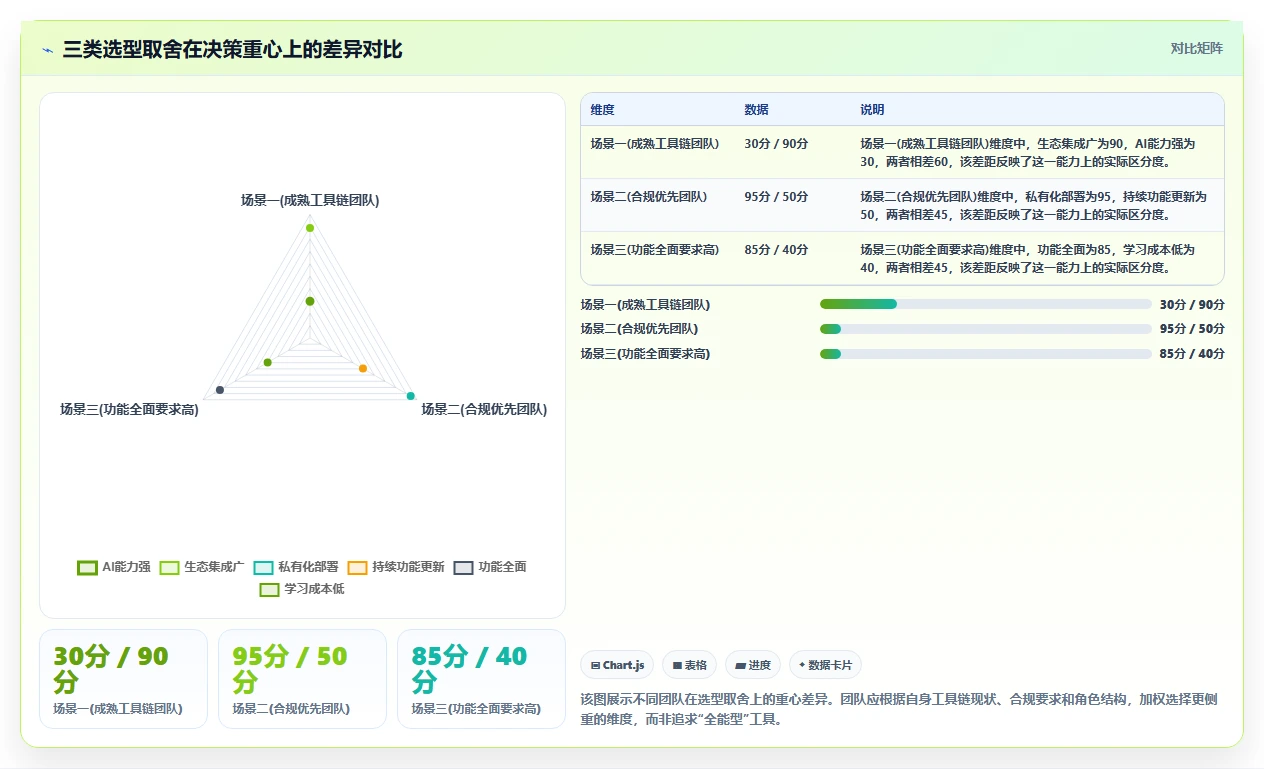Click 场景一 progress bar
This screenshot has height=769, width=1264.
click(986, 304)
